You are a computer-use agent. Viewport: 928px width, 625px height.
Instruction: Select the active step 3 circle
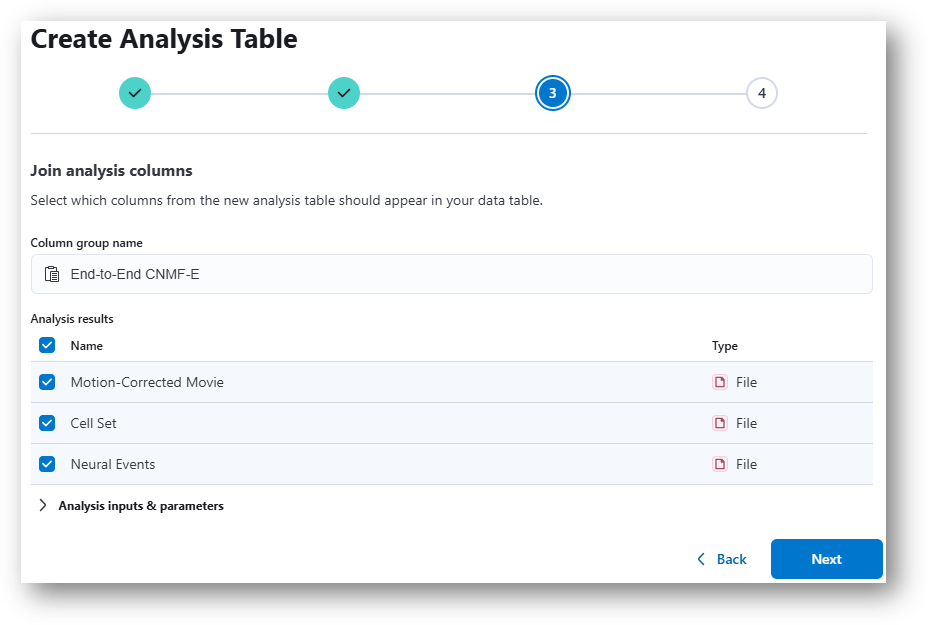[x=553, y=93]
